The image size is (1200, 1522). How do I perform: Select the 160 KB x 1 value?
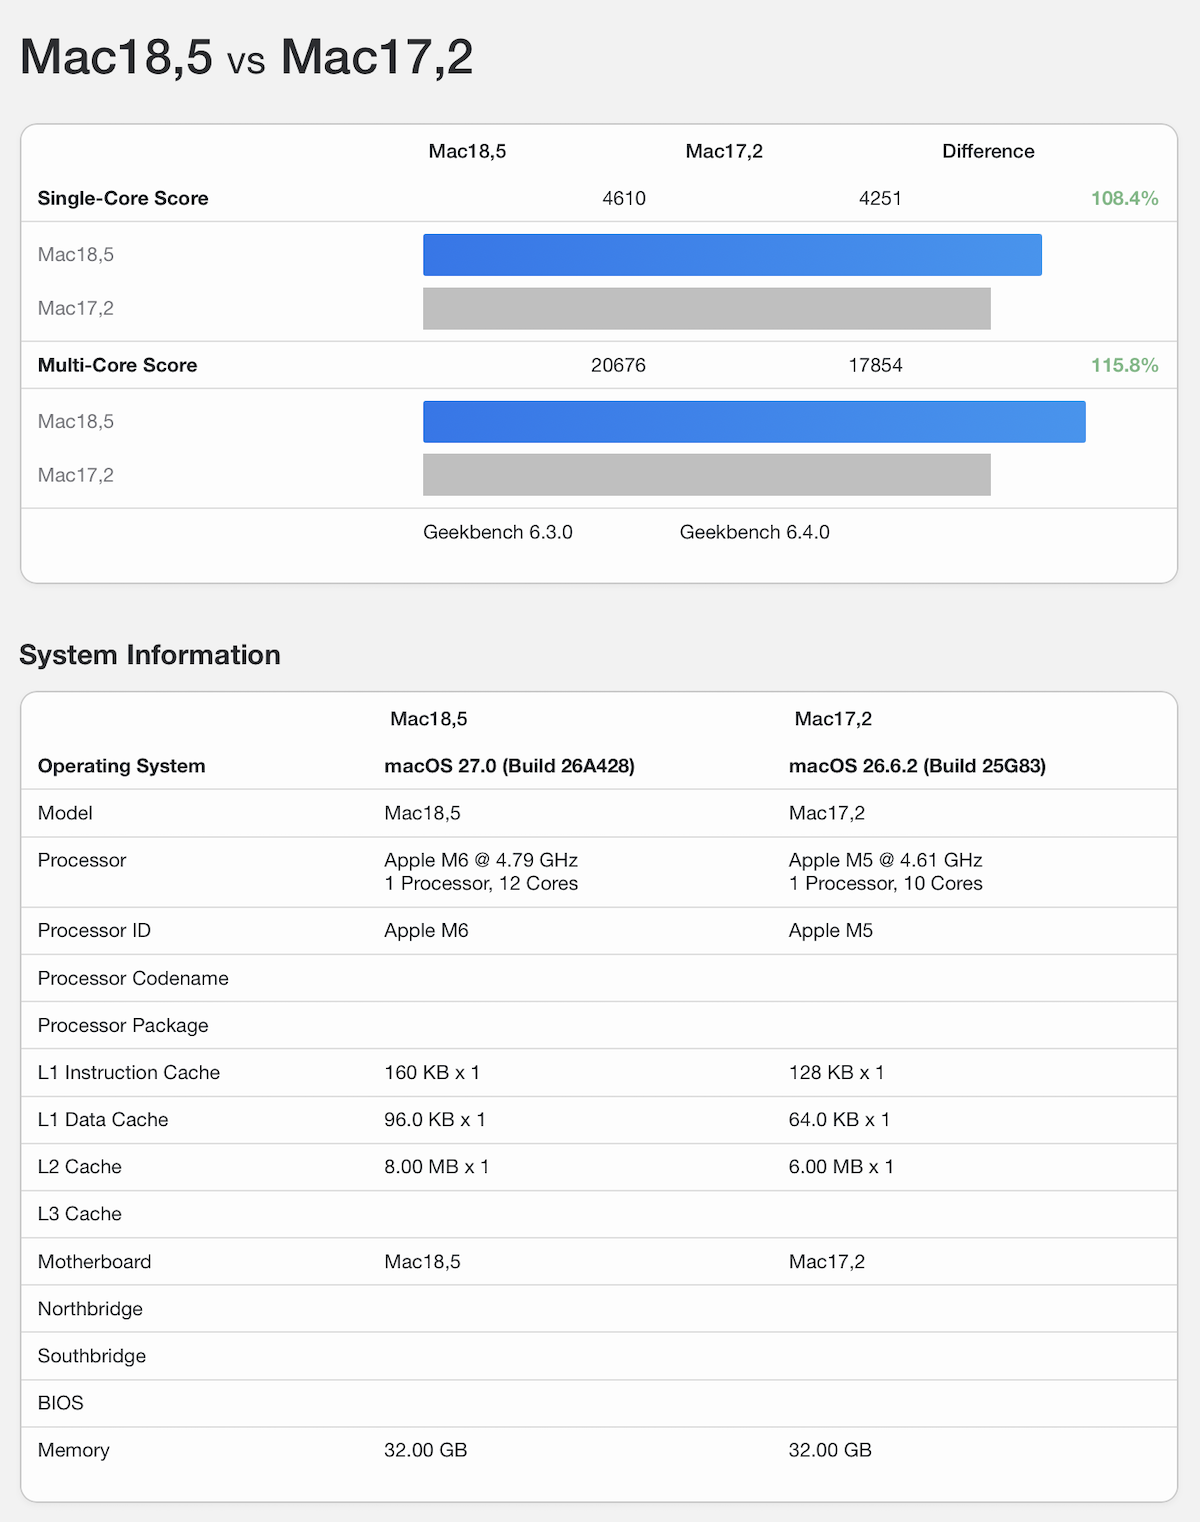pos(432,1072)
